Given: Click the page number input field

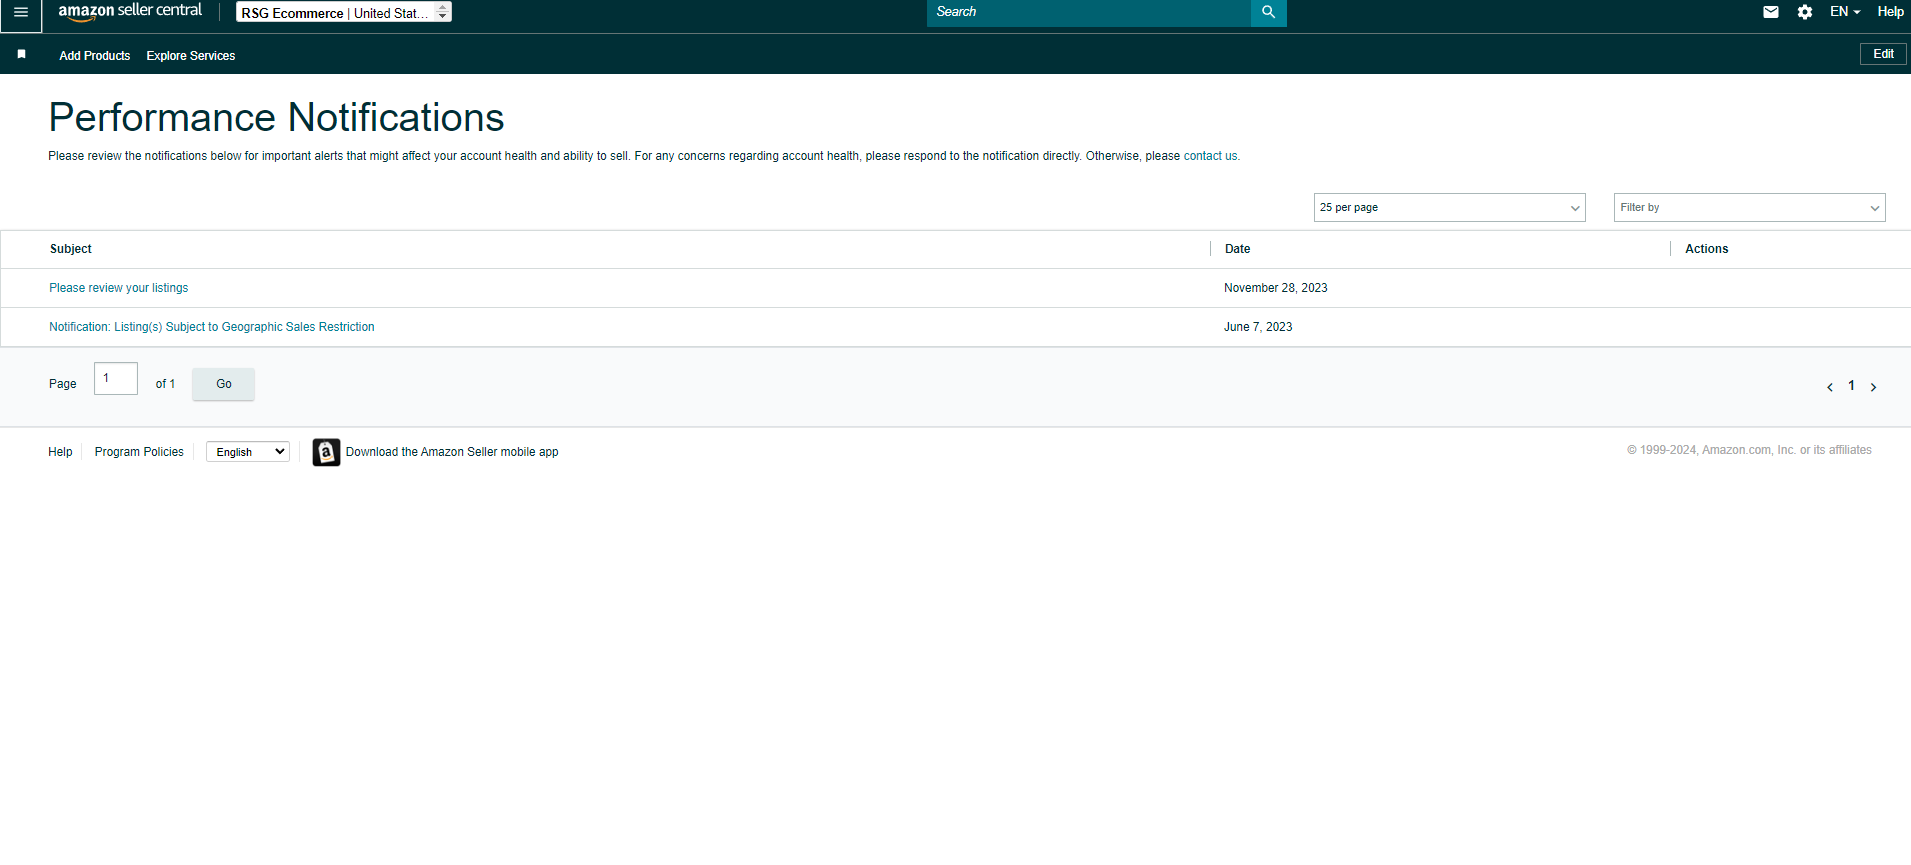Looking at the screenshot, I should click(116, 379).
